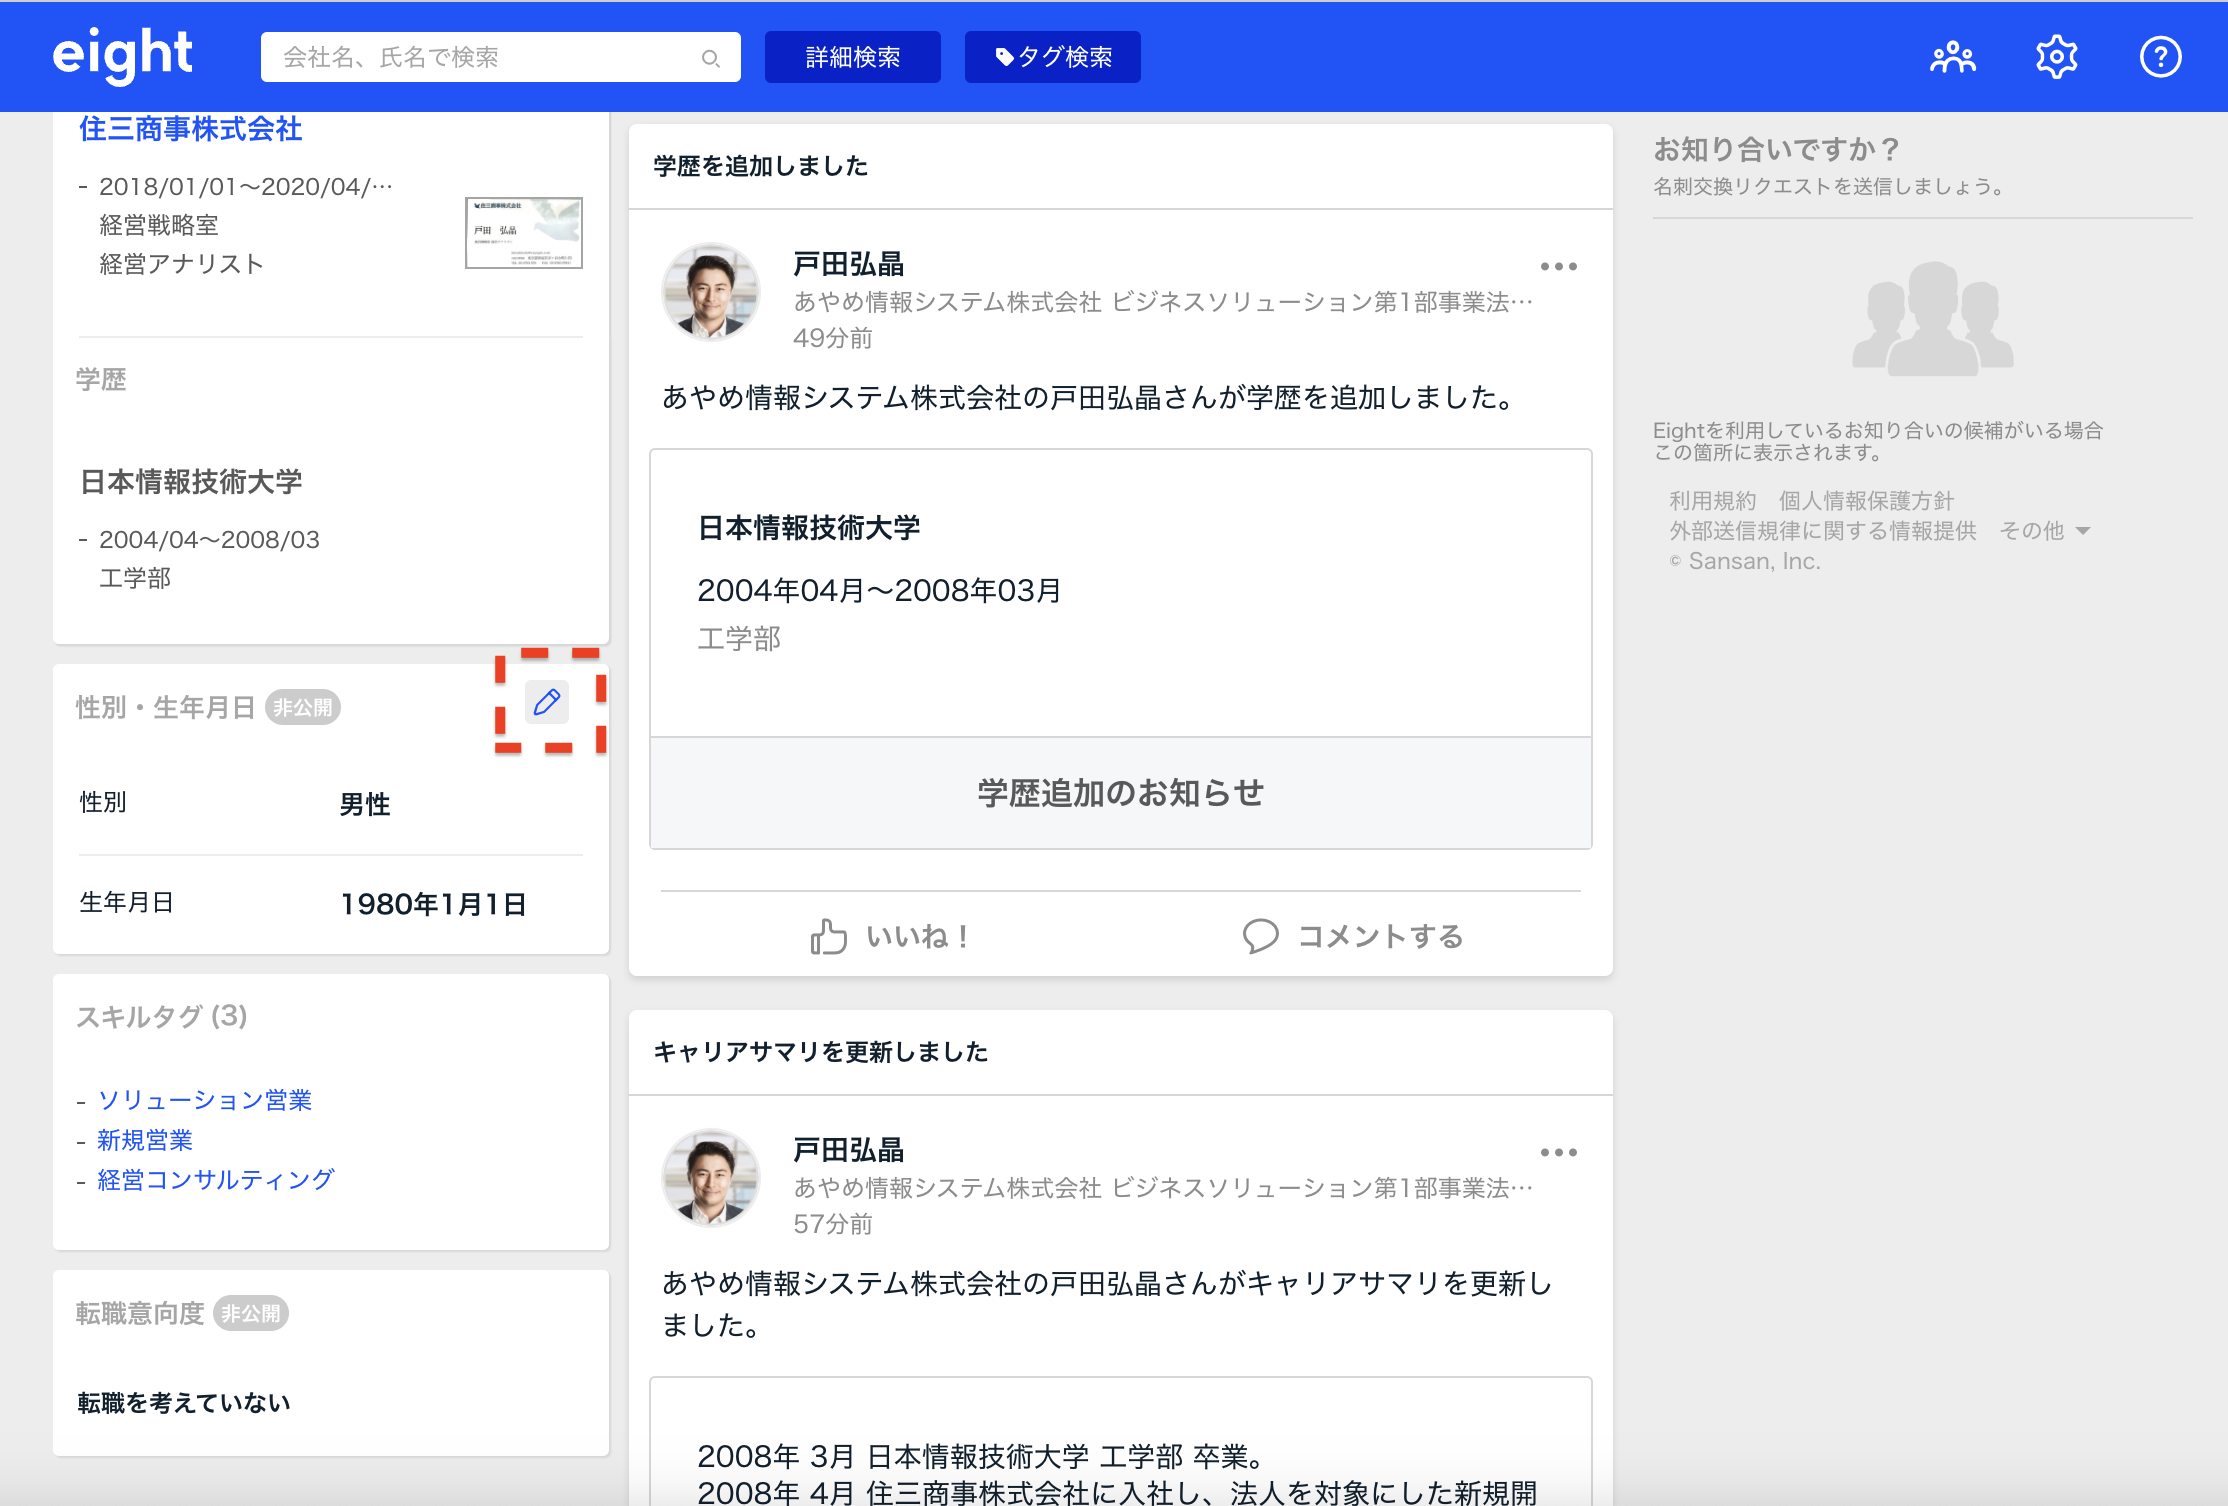Open the 新規営業 skill tag
Screen dimensions: 2228x1506
[145, 1140]
